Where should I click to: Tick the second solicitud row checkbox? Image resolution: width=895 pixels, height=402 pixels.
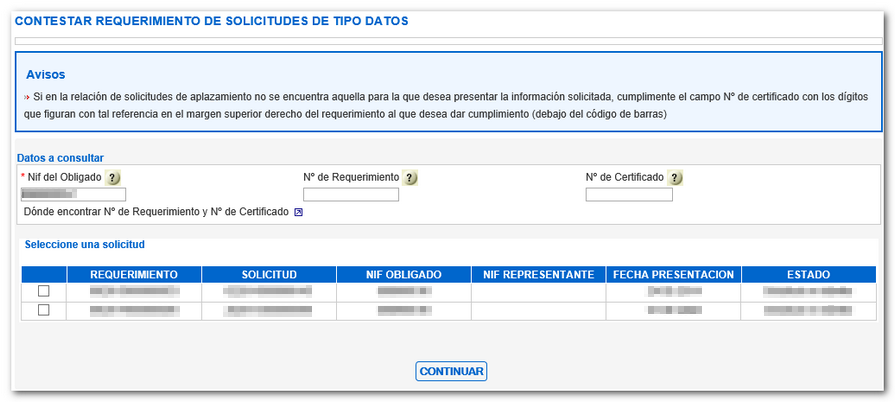[43, 310]
